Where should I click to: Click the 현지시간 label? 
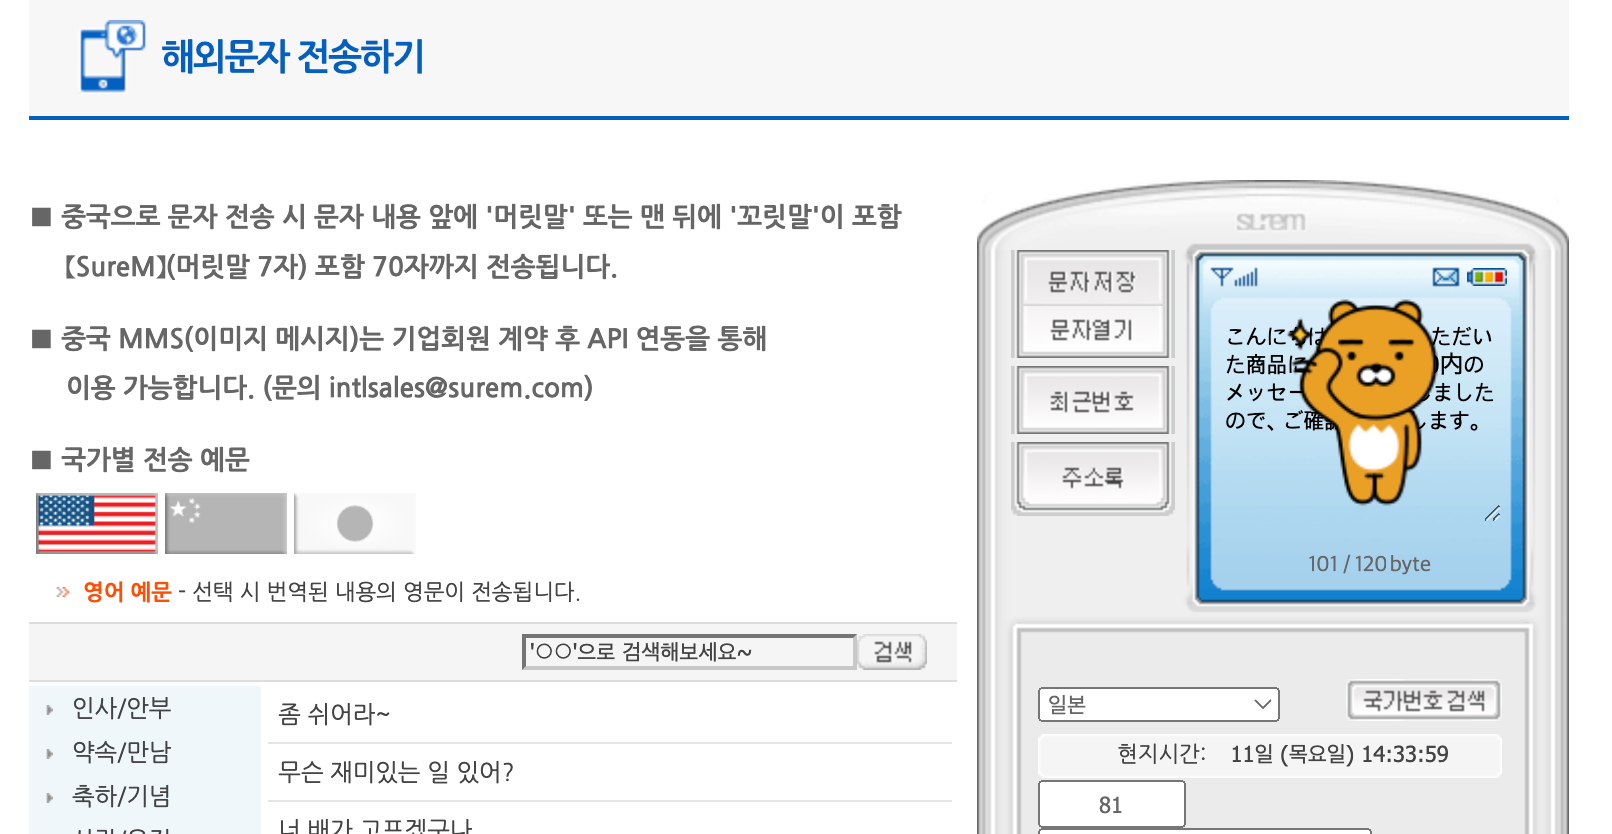(1161, 754)
